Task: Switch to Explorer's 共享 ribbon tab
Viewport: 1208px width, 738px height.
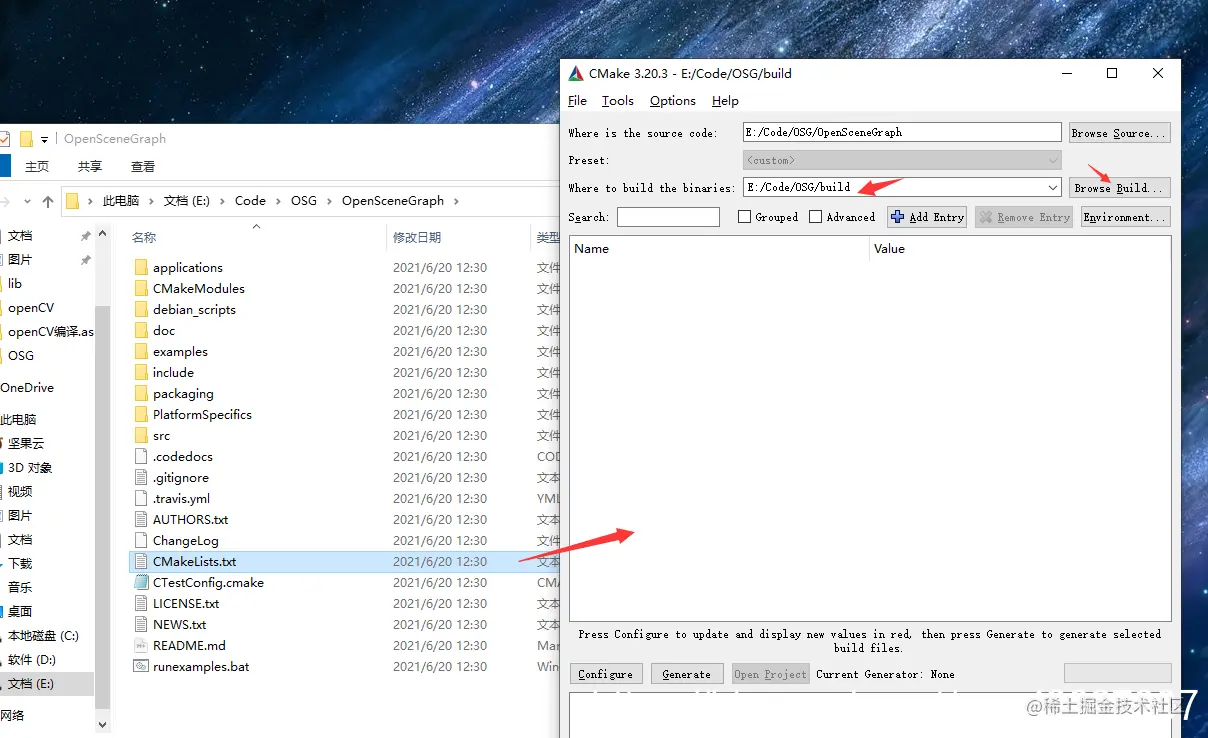Action: [90, 167]
